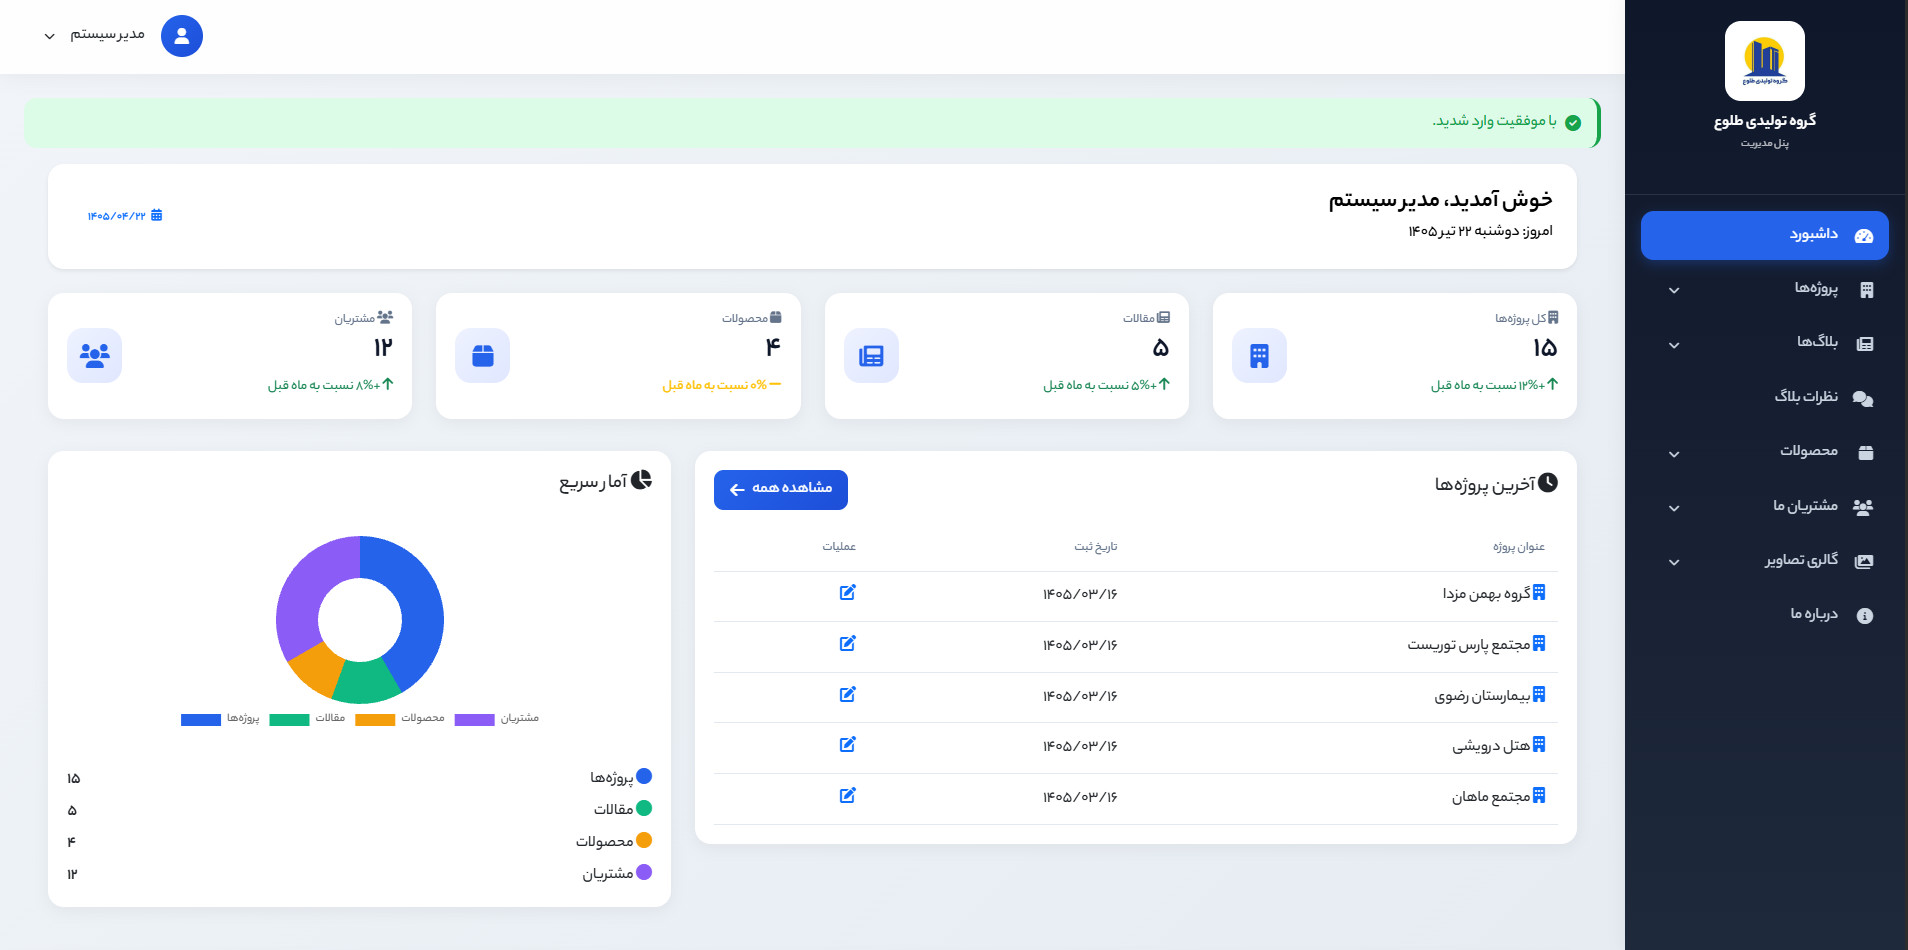Click the info icon beside درباره ما
Viewport: 1908px width, 950px height.
click(x=1865, y=616)
